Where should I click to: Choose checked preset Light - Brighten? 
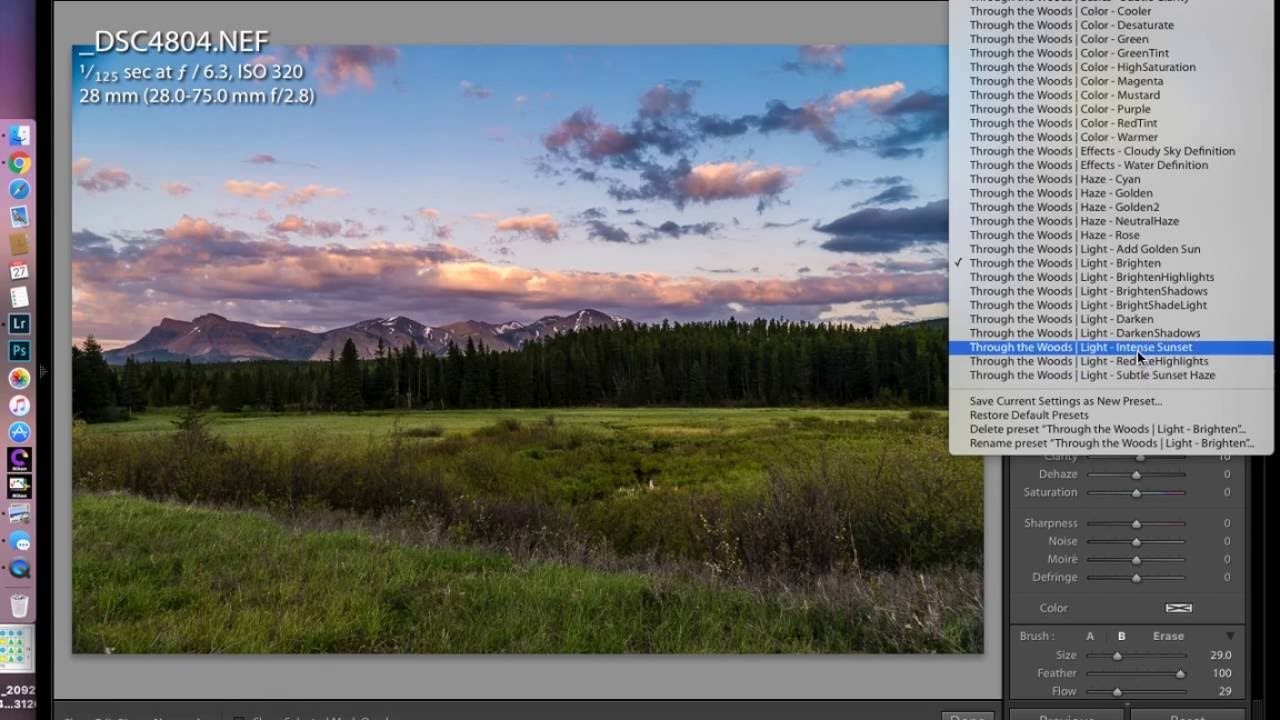click(x=1110, y=263)
